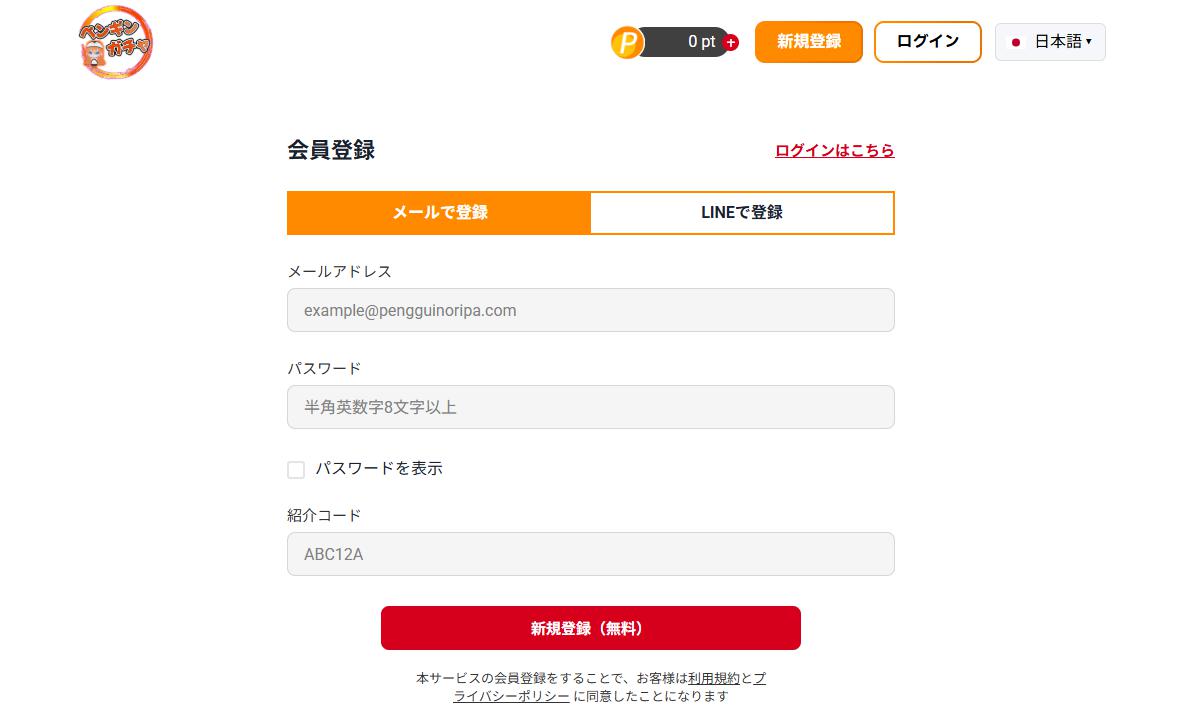
Task: Click the language dropdown arrow caret
Action: (1089, 42)
